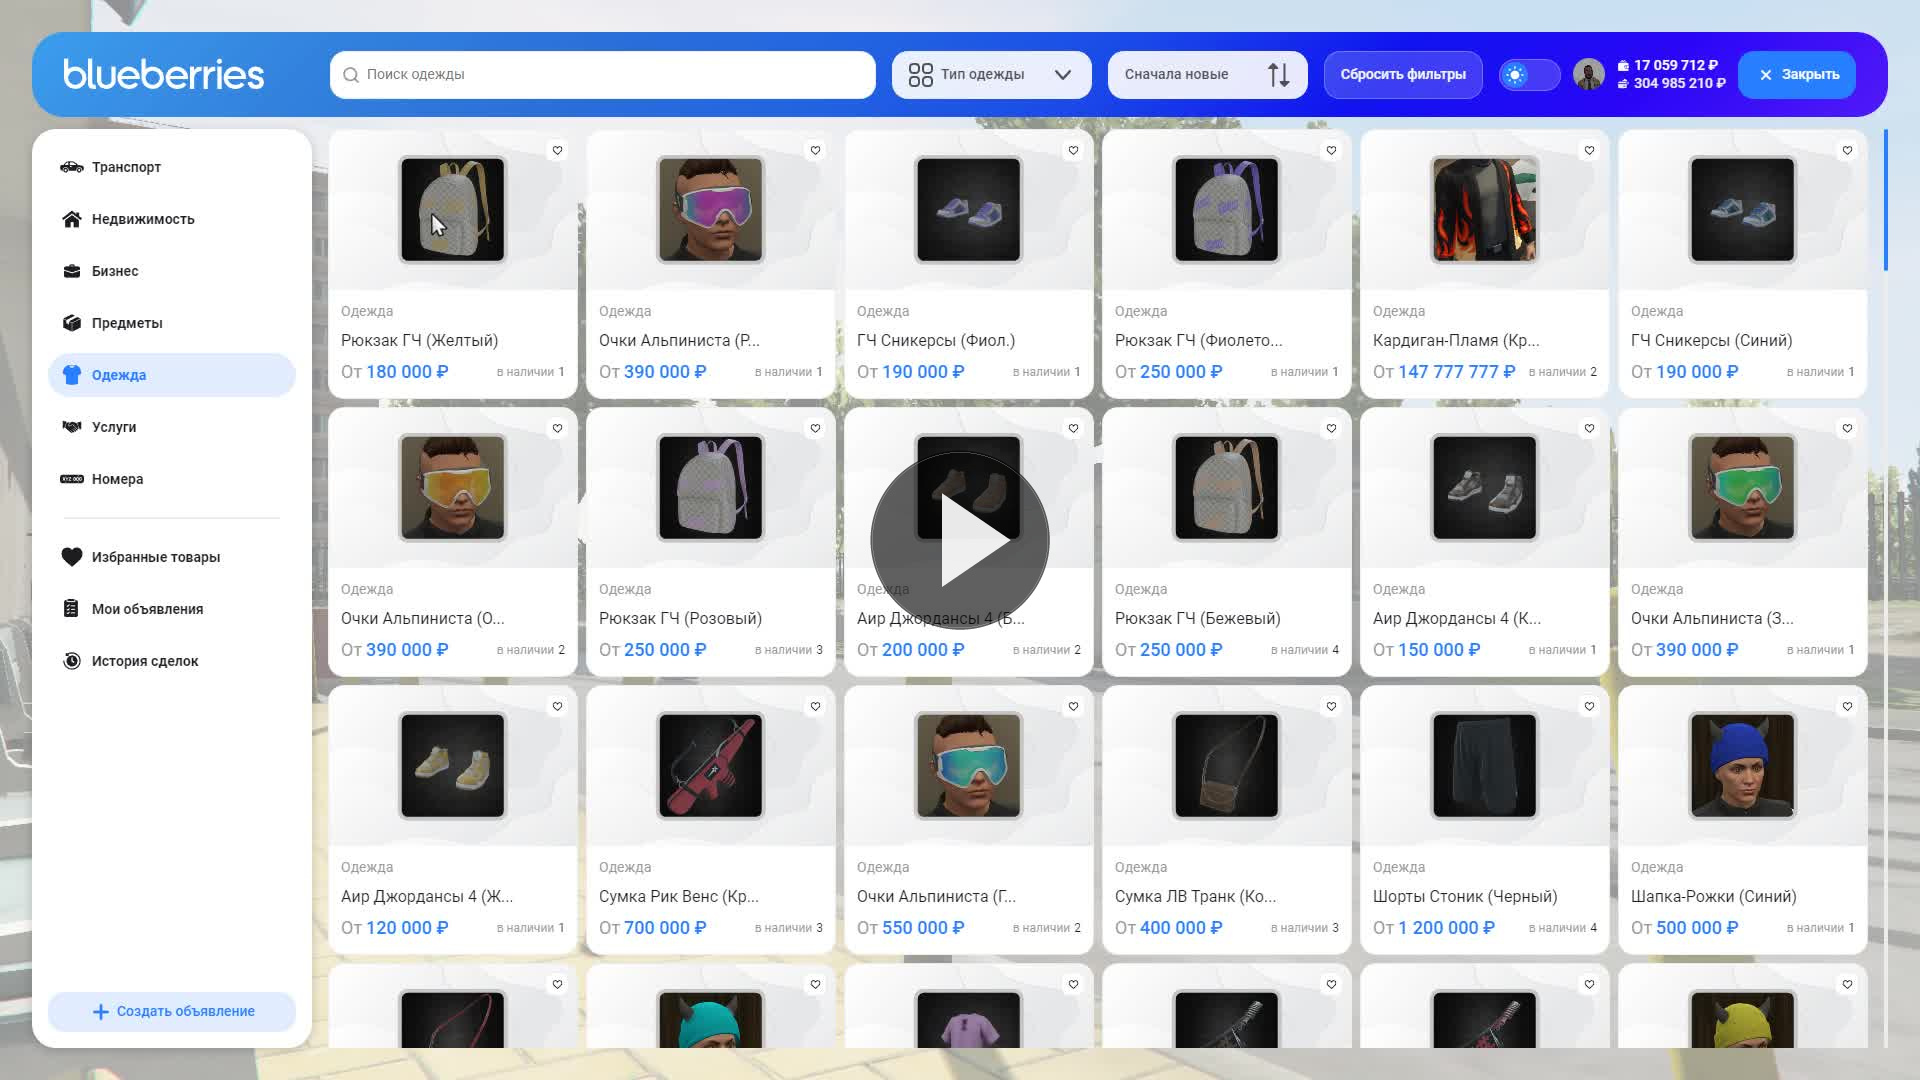Open Сумка ЛВ Транк thumbnail
The height and width of the screenshot is (1080, 1920).
[1227, 766]
